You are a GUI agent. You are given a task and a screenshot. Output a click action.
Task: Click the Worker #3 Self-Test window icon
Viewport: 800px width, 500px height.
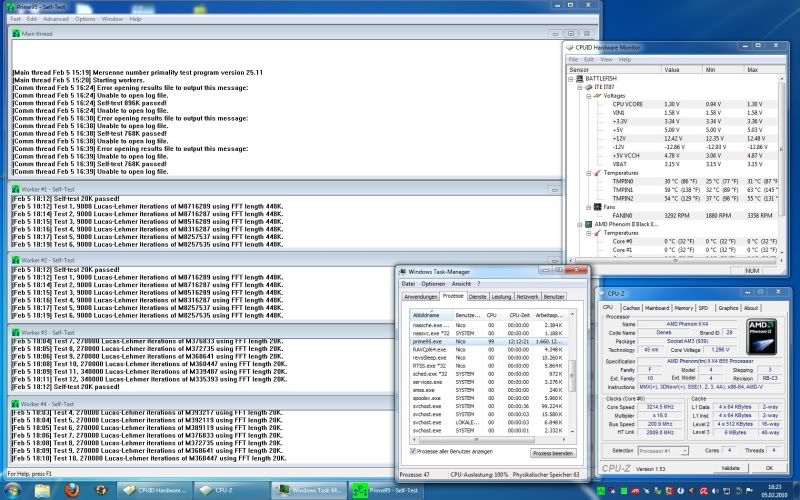click(16, 333)
